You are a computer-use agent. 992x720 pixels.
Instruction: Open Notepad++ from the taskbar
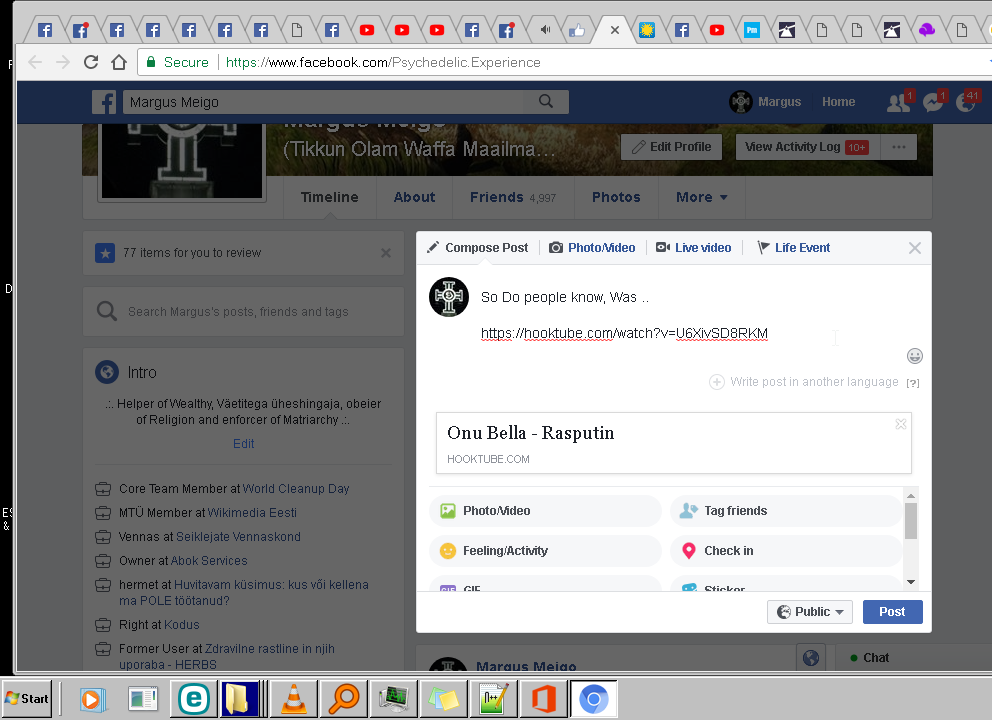coord(493,699)
